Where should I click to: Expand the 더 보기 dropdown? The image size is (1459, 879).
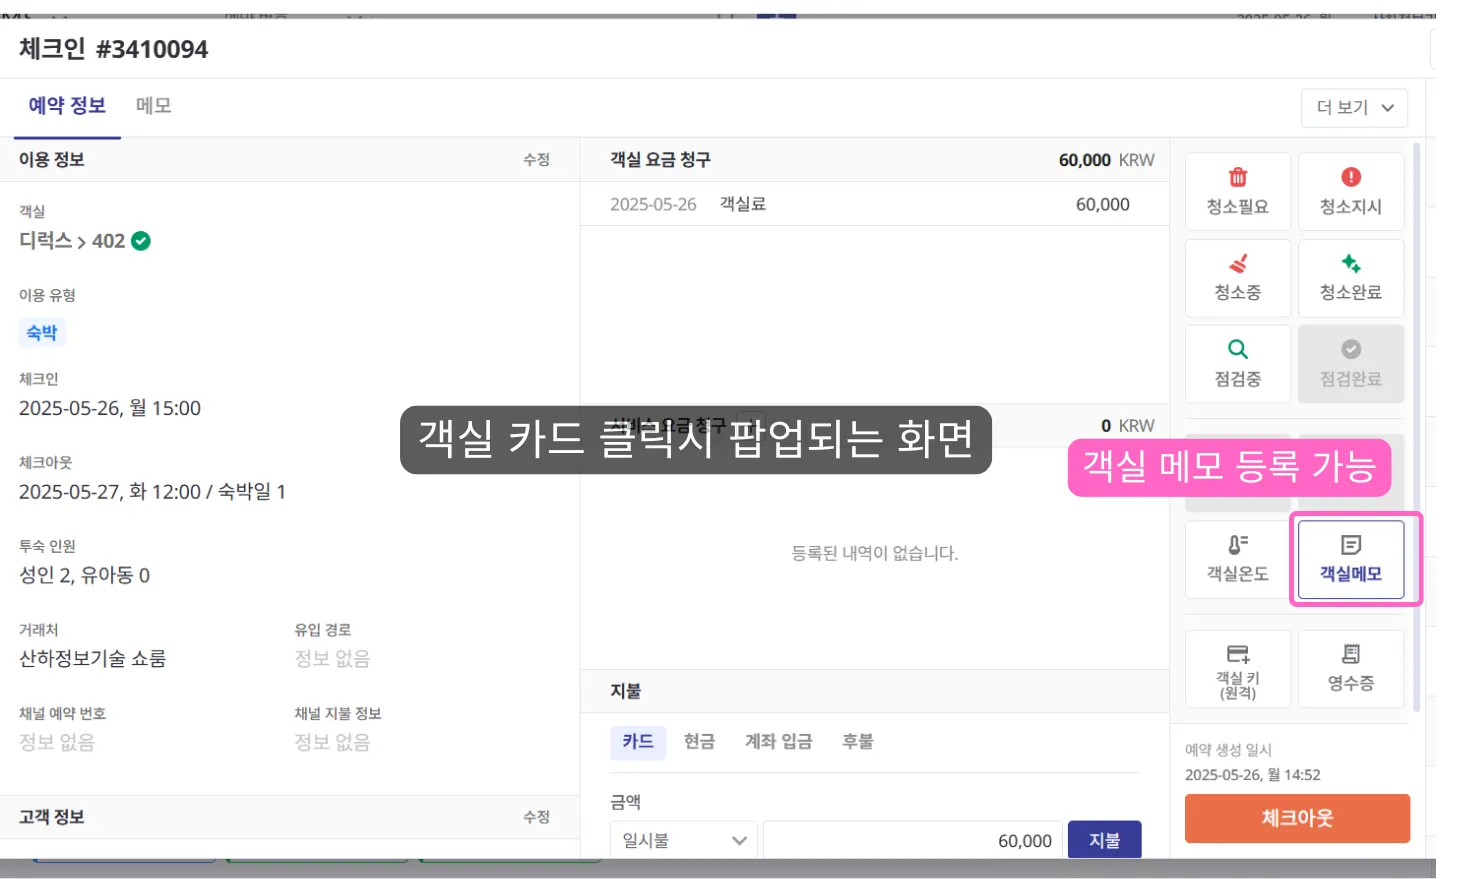1355,108
